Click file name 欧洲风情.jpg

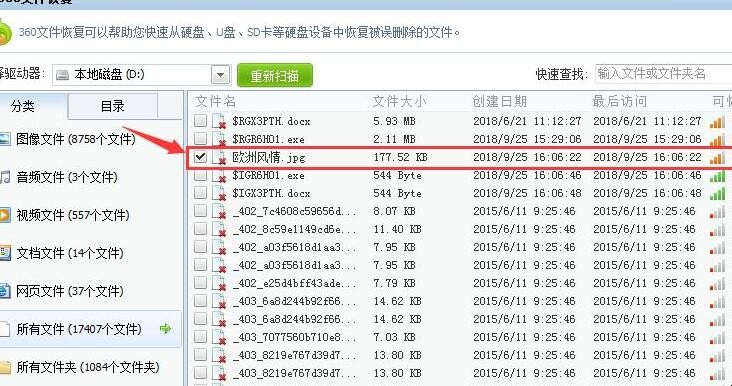[268, 157]
